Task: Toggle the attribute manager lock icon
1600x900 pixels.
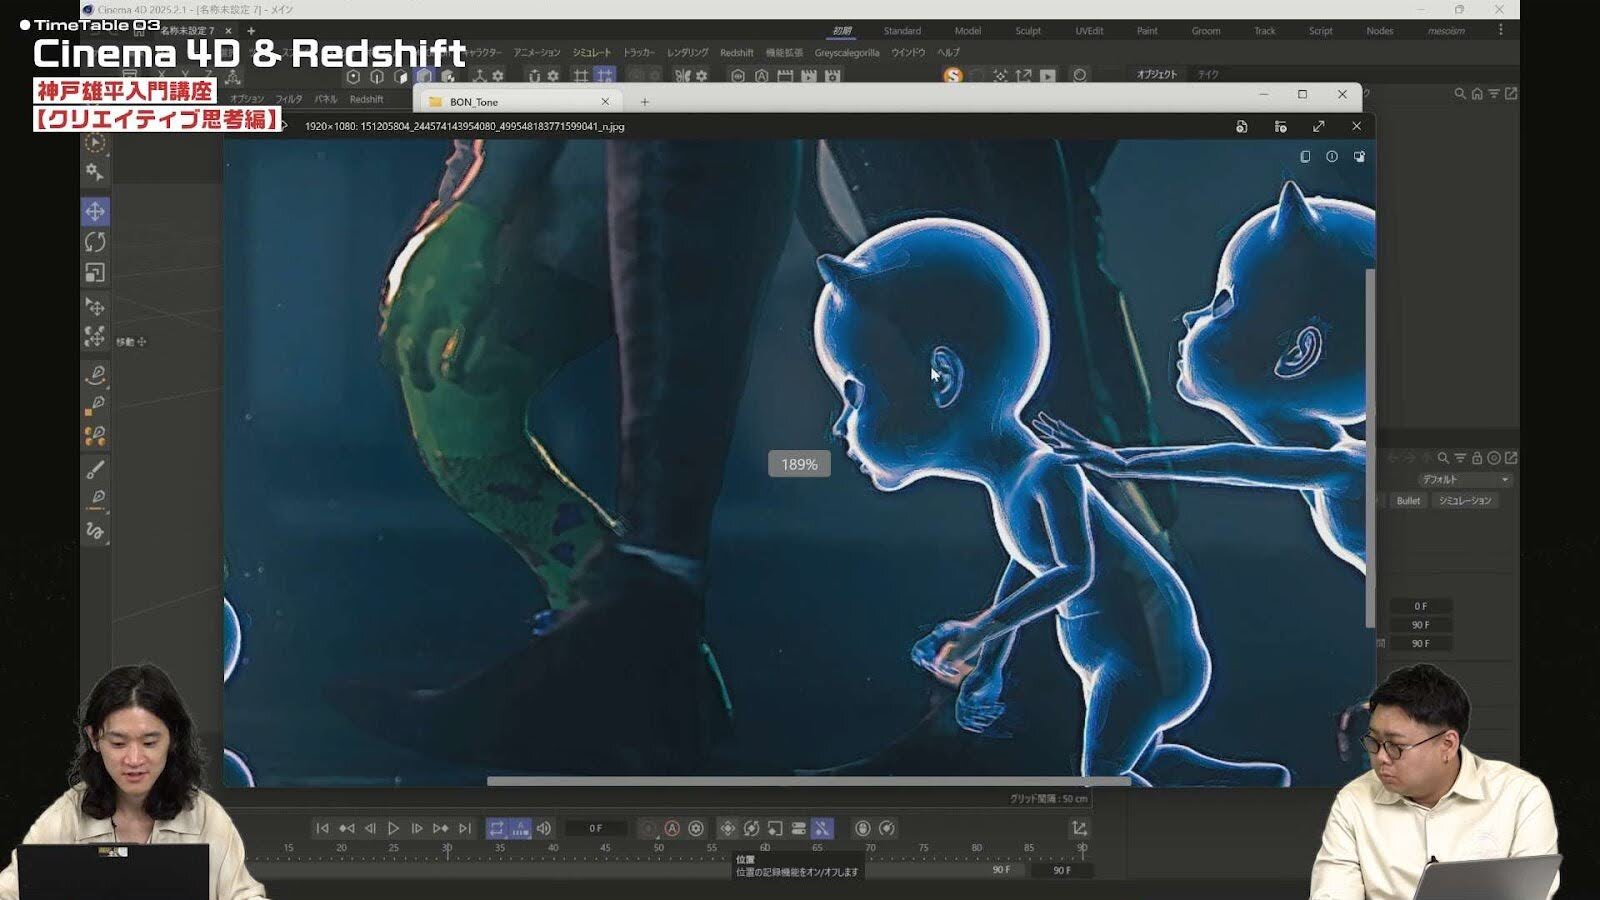Action: (x=1476, y=458)
